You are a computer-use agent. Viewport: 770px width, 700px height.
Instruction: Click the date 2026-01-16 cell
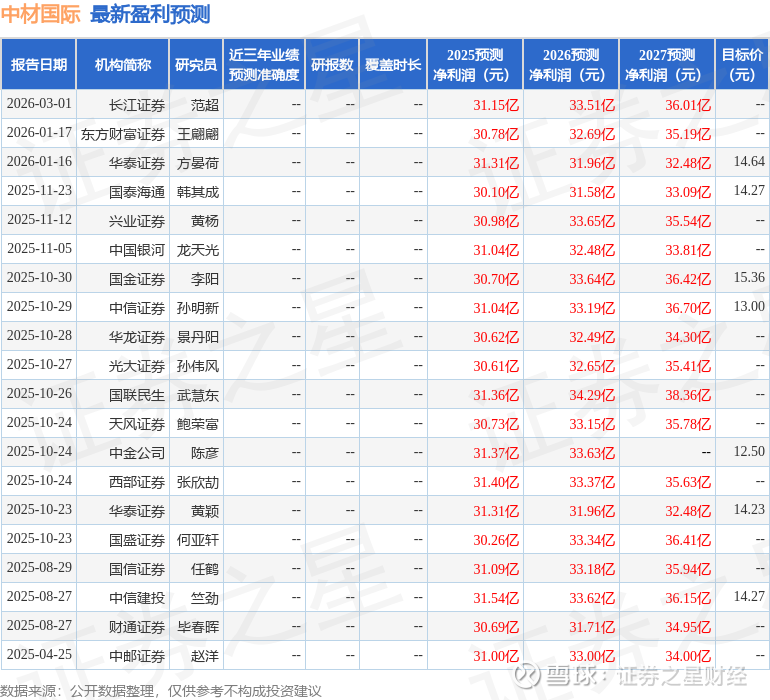[39, 162]
